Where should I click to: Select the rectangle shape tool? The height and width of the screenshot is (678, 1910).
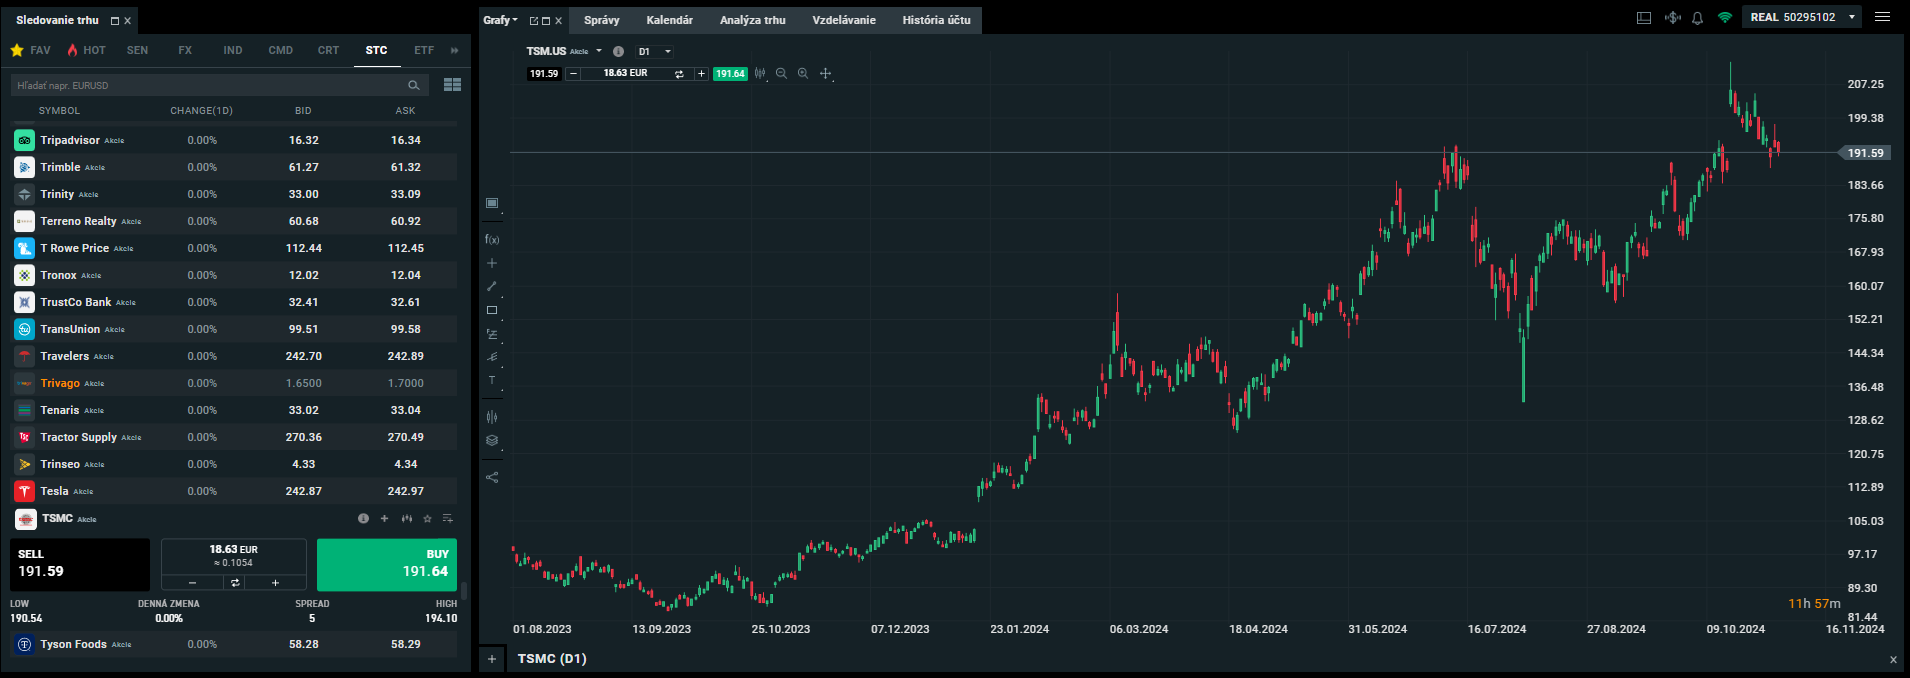492,311
